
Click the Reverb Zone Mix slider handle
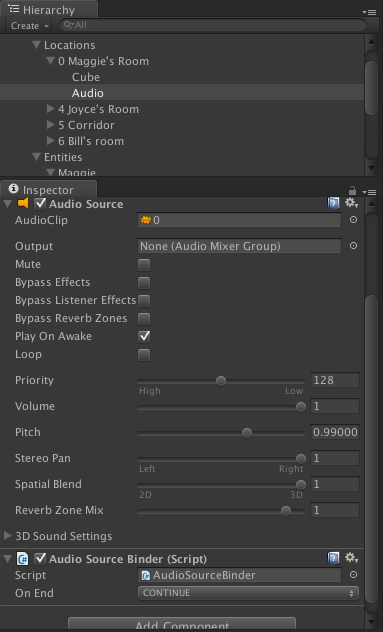click(285, 511)
